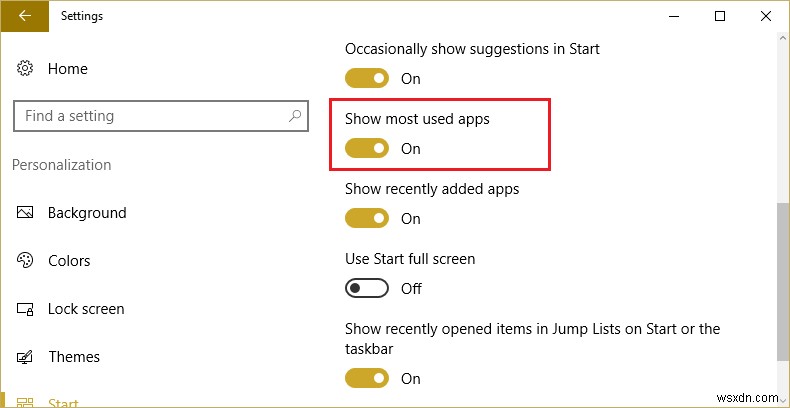The image size is (790, 408).
Task: Click the back arrow icon
Action: 24,16
